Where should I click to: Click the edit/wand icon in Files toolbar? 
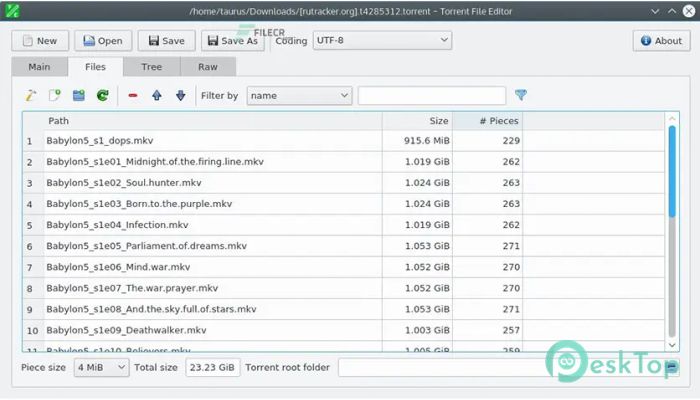point(31,95)
